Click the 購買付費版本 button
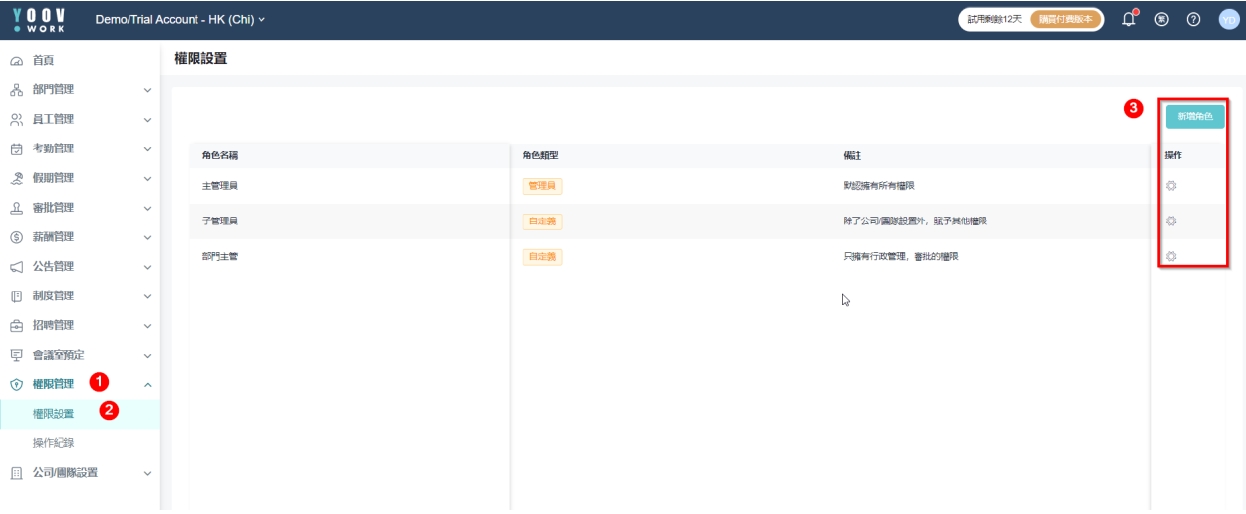Image resolution: width=1246 pixels, height=514 pixels. [1065, 20]
